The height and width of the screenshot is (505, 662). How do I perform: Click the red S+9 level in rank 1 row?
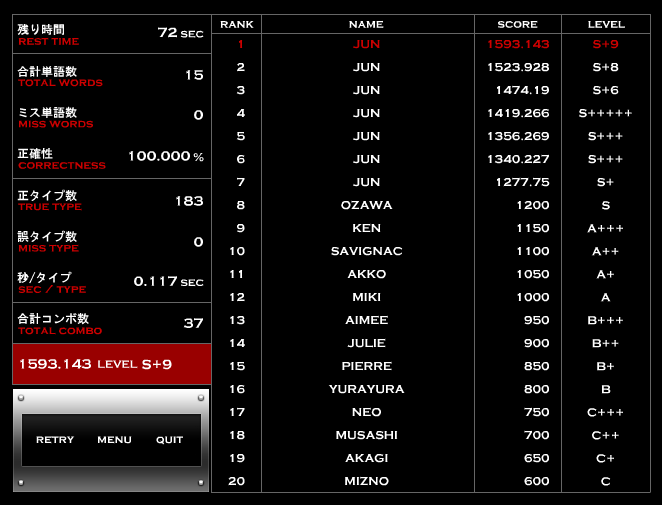click(605, 44)
